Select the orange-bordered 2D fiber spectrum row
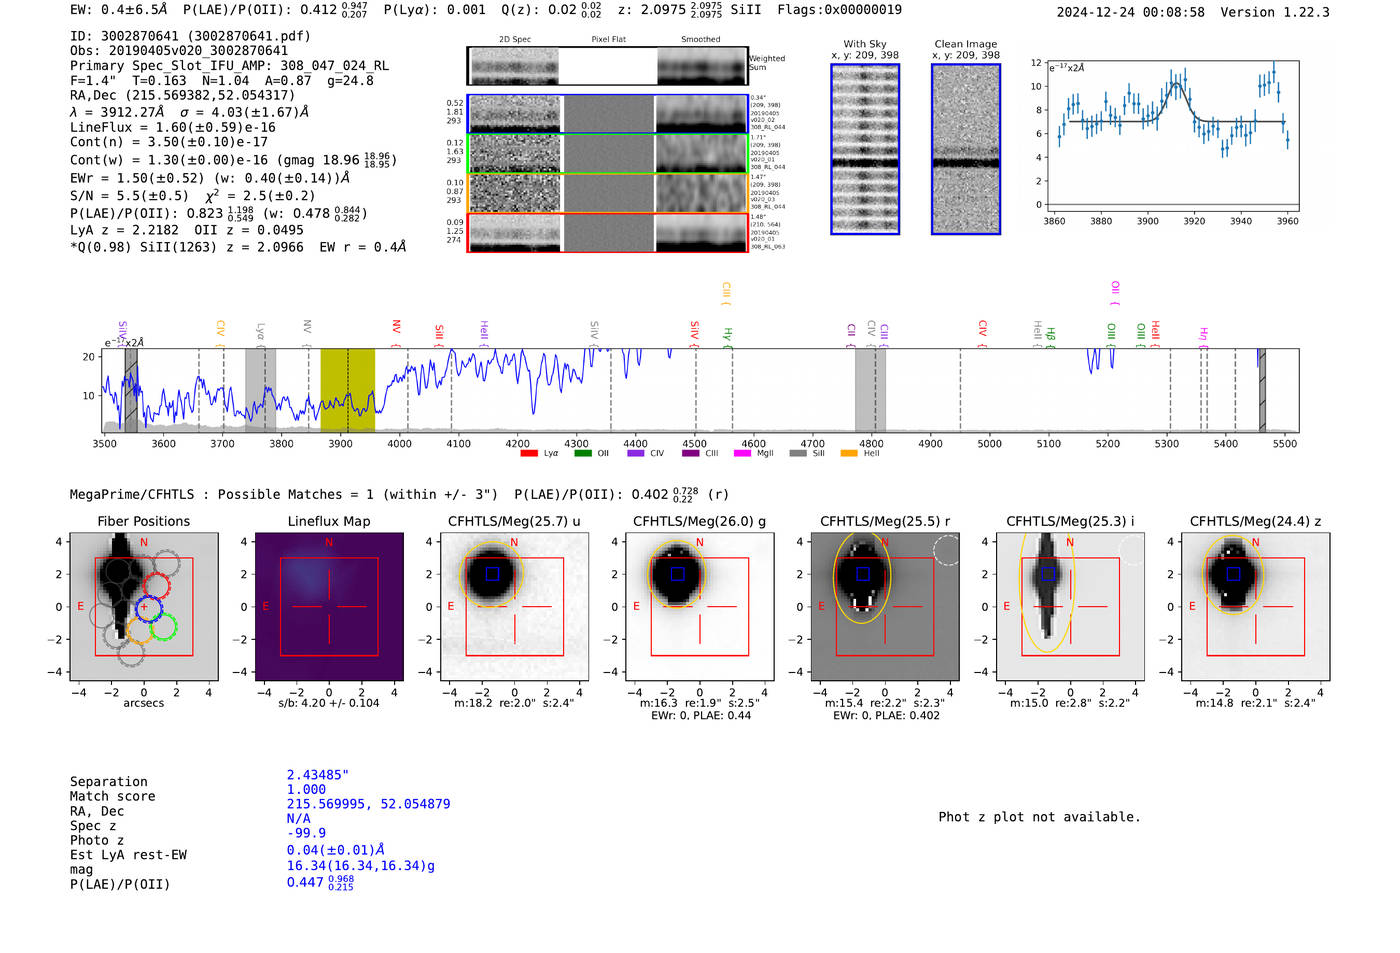 coord(608,193)
